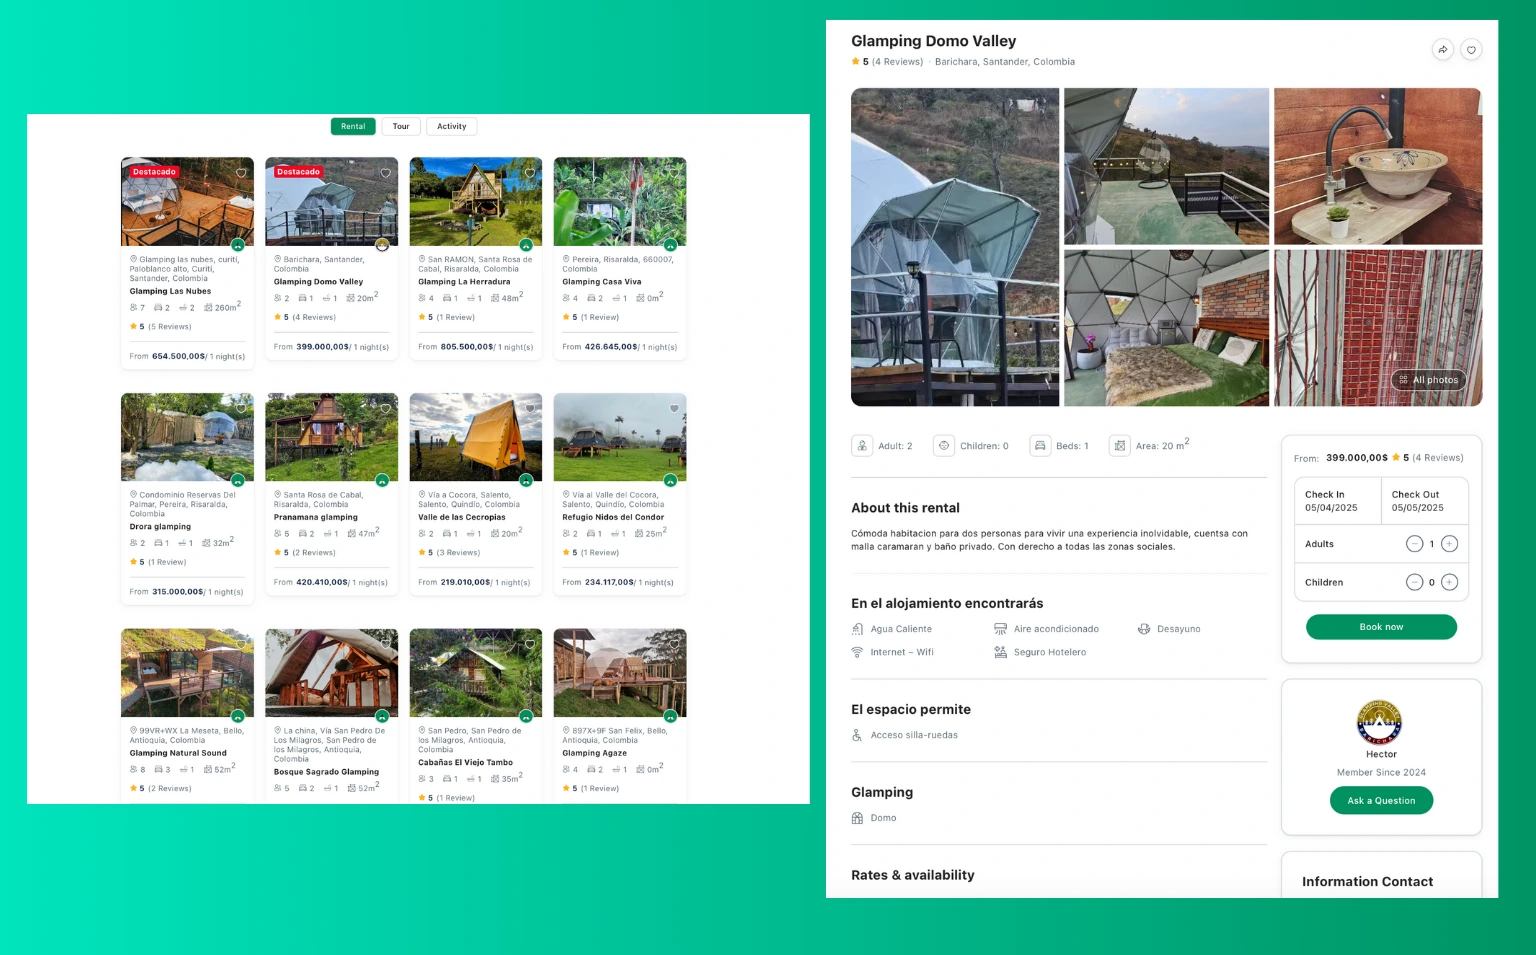
Task: Toggle favorite on the Pranamana glamping card
Action: click(386, 408)
